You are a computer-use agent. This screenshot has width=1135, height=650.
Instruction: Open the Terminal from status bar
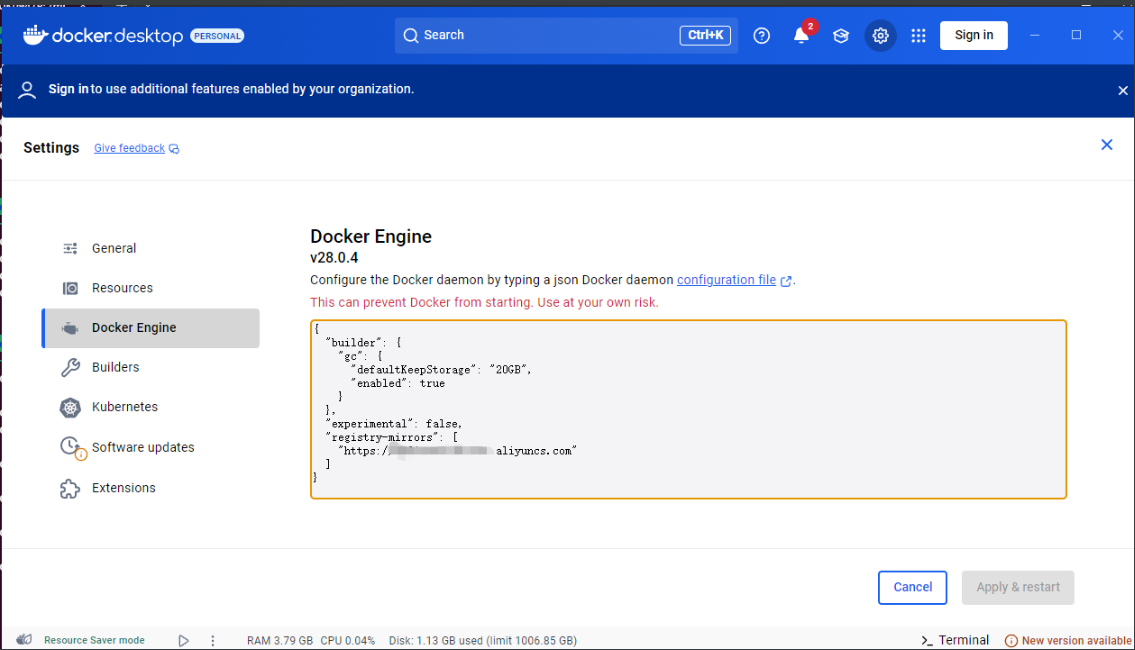(x=955, y=640)
